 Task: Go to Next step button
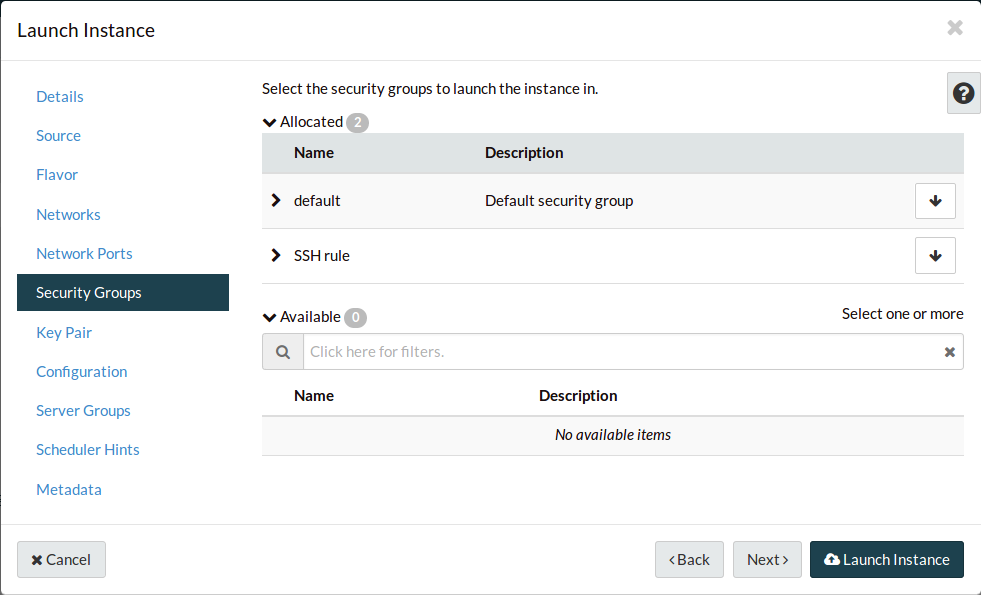click(x=767, y=560)
